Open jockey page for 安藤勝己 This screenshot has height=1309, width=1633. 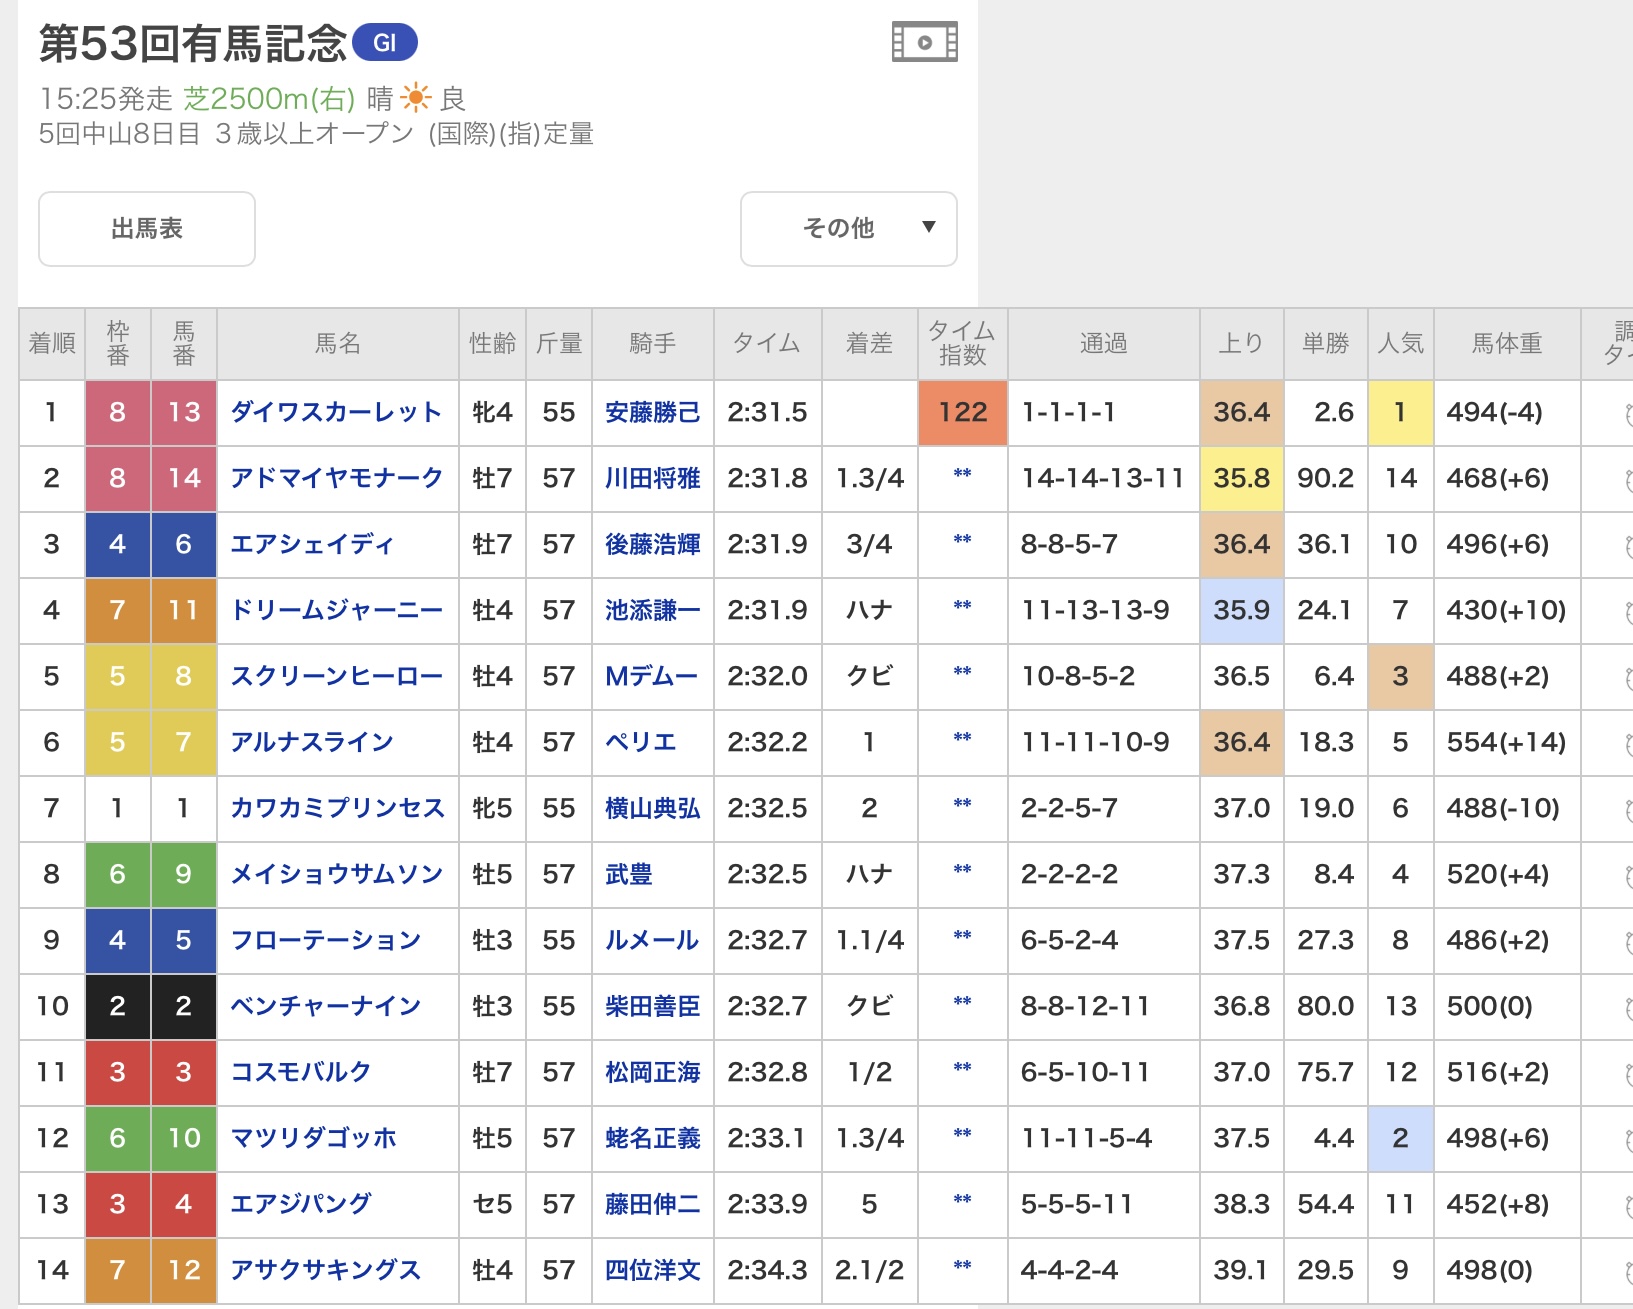652,412
